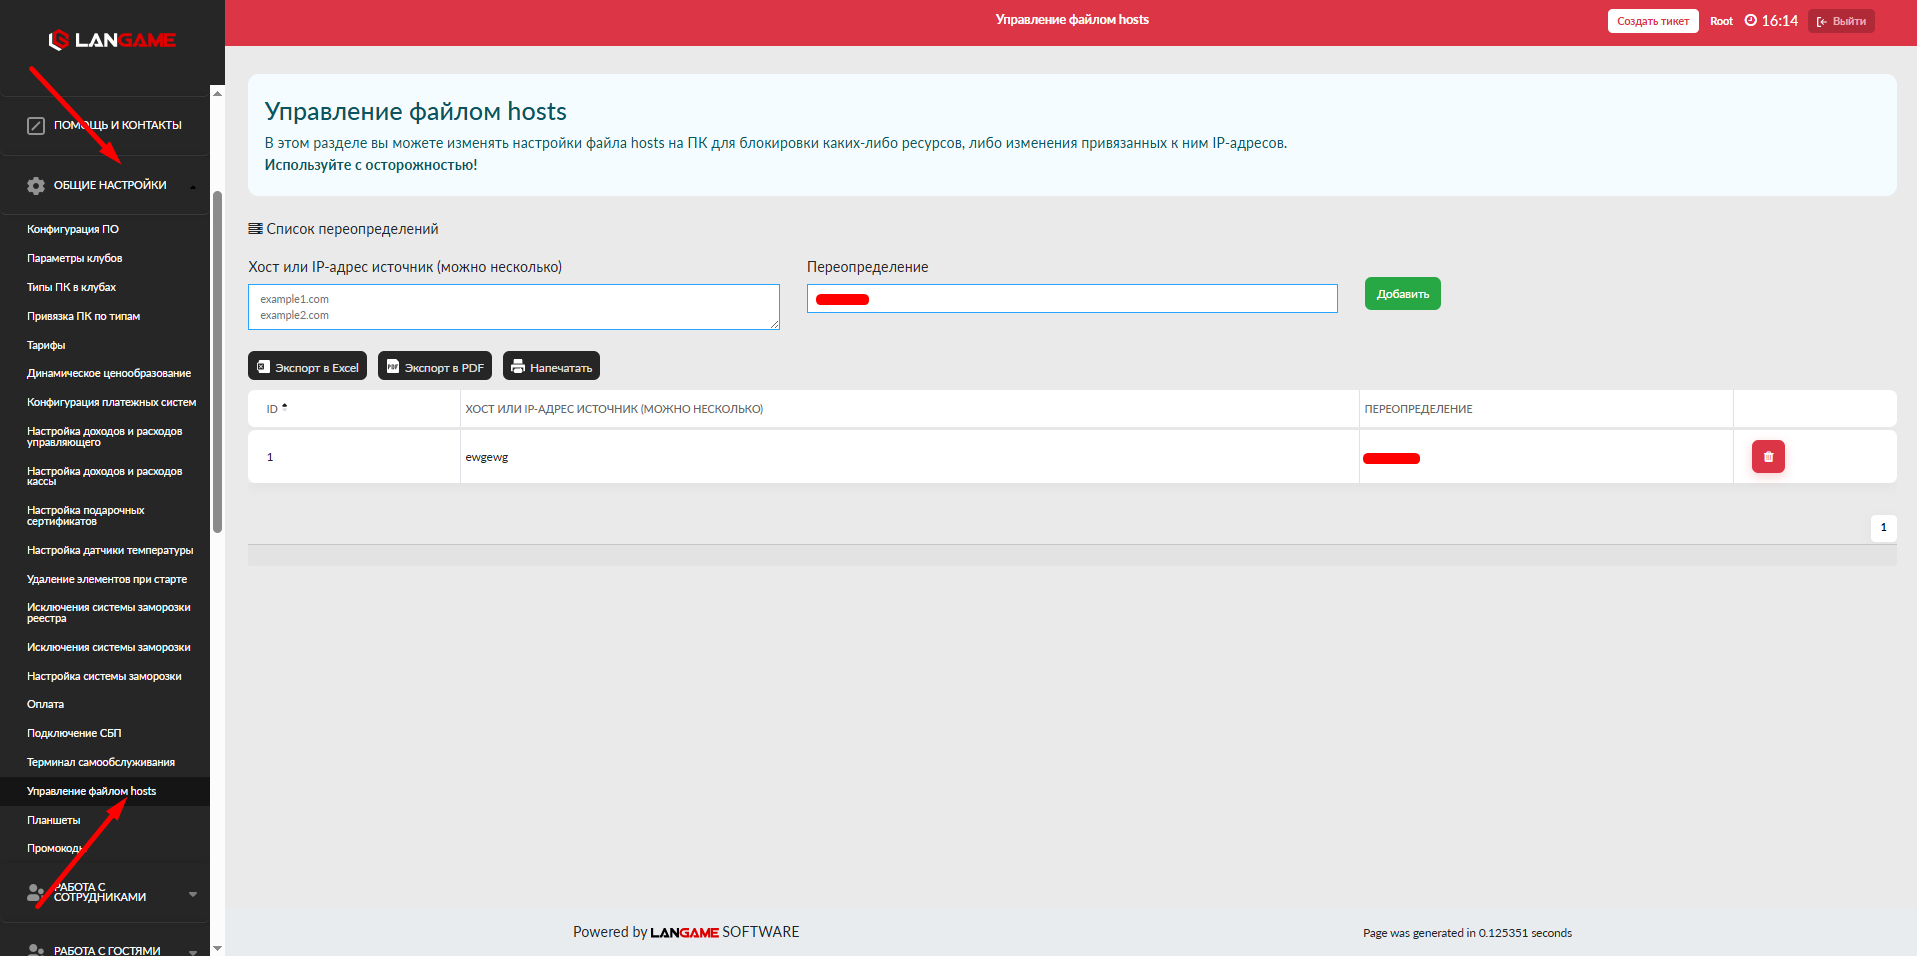This screenshot has width=1917, height=956.
Task: Open Настройка подарочных сертификатов
Action: 85,516
